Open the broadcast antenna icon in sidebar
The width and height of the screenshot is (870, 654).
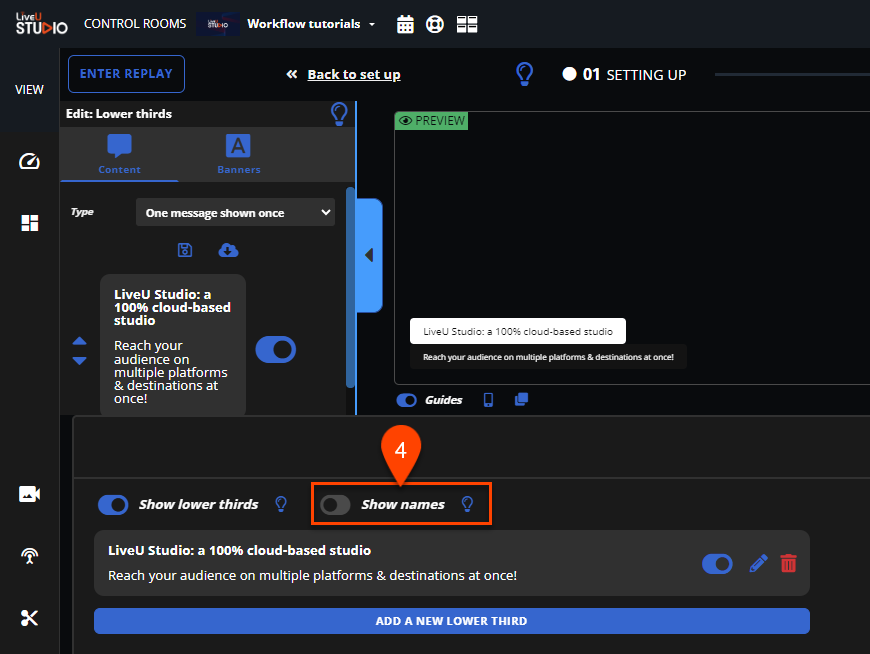pos(29,556)
